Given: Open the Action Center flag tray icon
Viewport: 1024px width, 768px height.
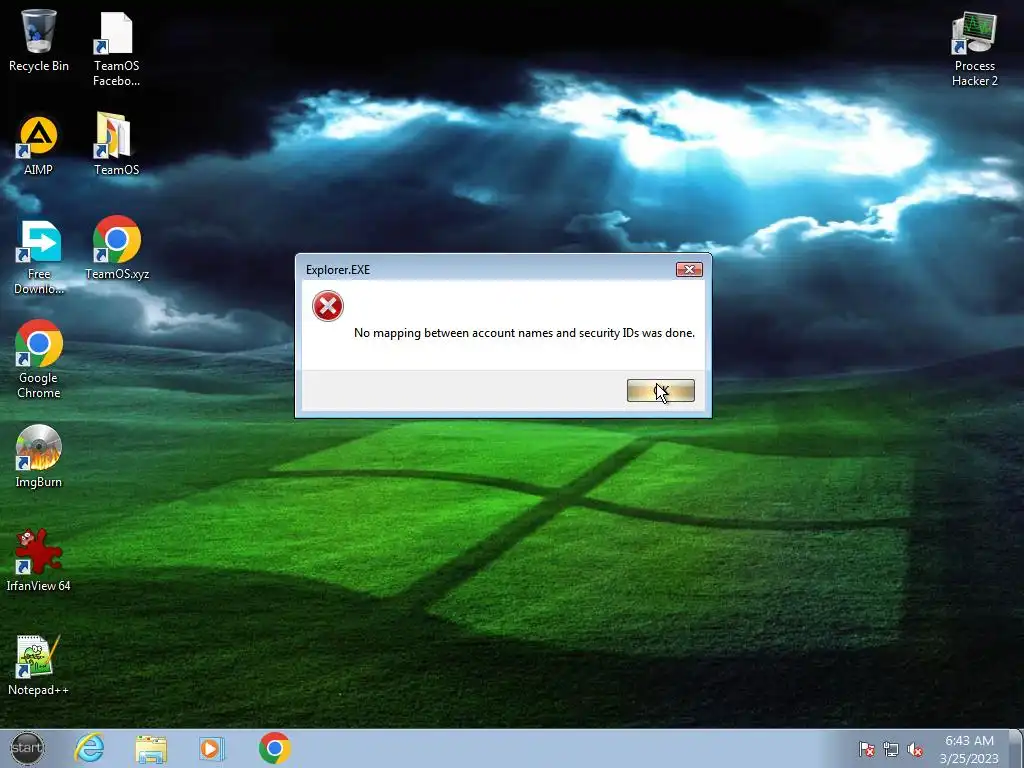Looking at the screenshot, I should [867, 749].
